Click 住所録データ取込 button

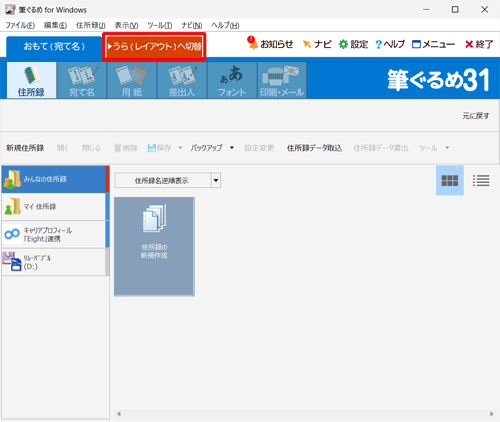pos(314,148)
